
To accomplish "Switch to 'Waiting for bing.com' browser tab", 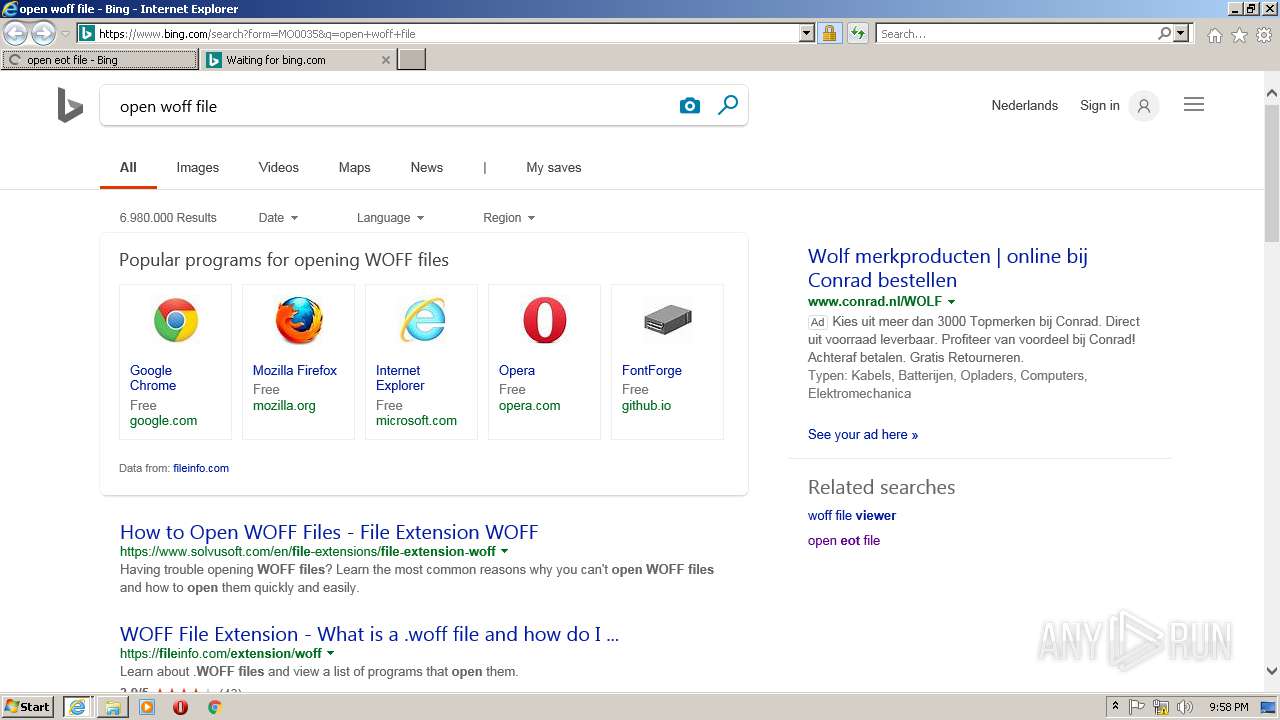I will coord(299,60).
